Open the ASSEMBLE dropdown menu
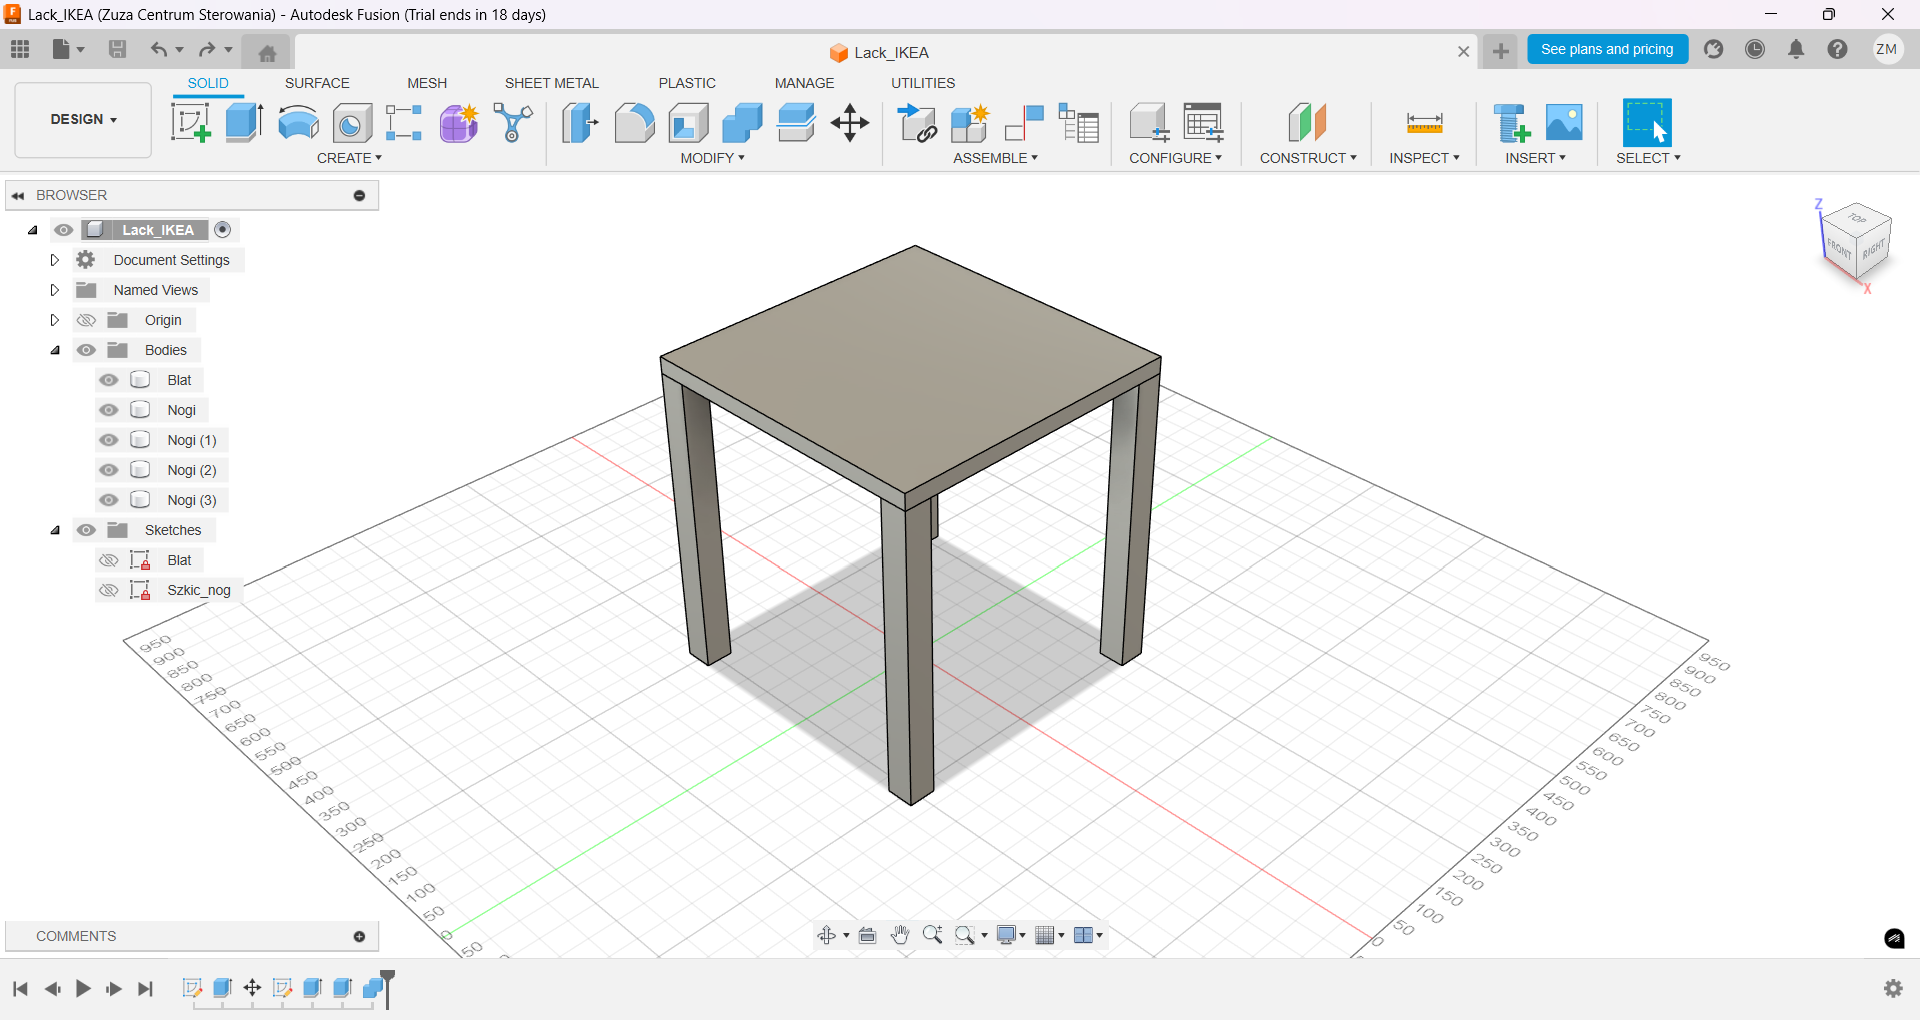The width and height of the screenshot is (1920, 1020). coord(996,158)
